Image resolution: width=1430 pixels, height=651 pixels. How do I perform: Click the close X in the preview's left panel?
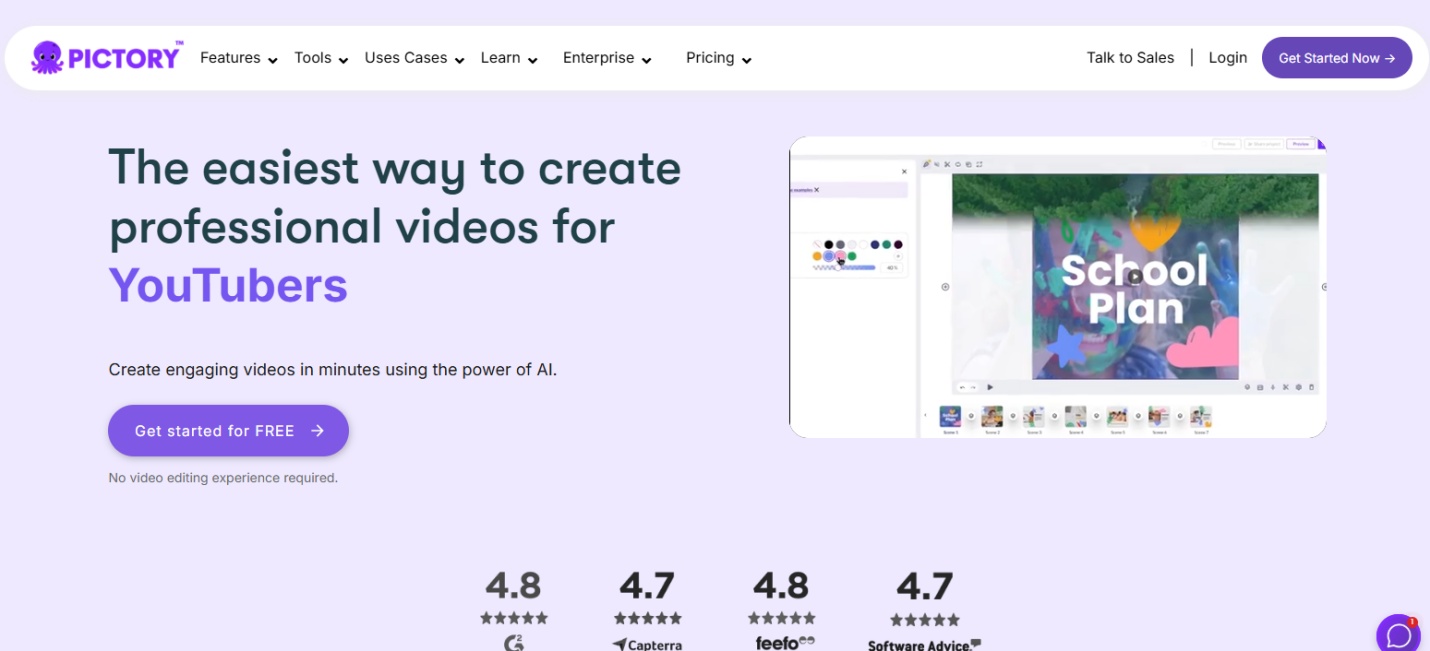click(904, 172)
